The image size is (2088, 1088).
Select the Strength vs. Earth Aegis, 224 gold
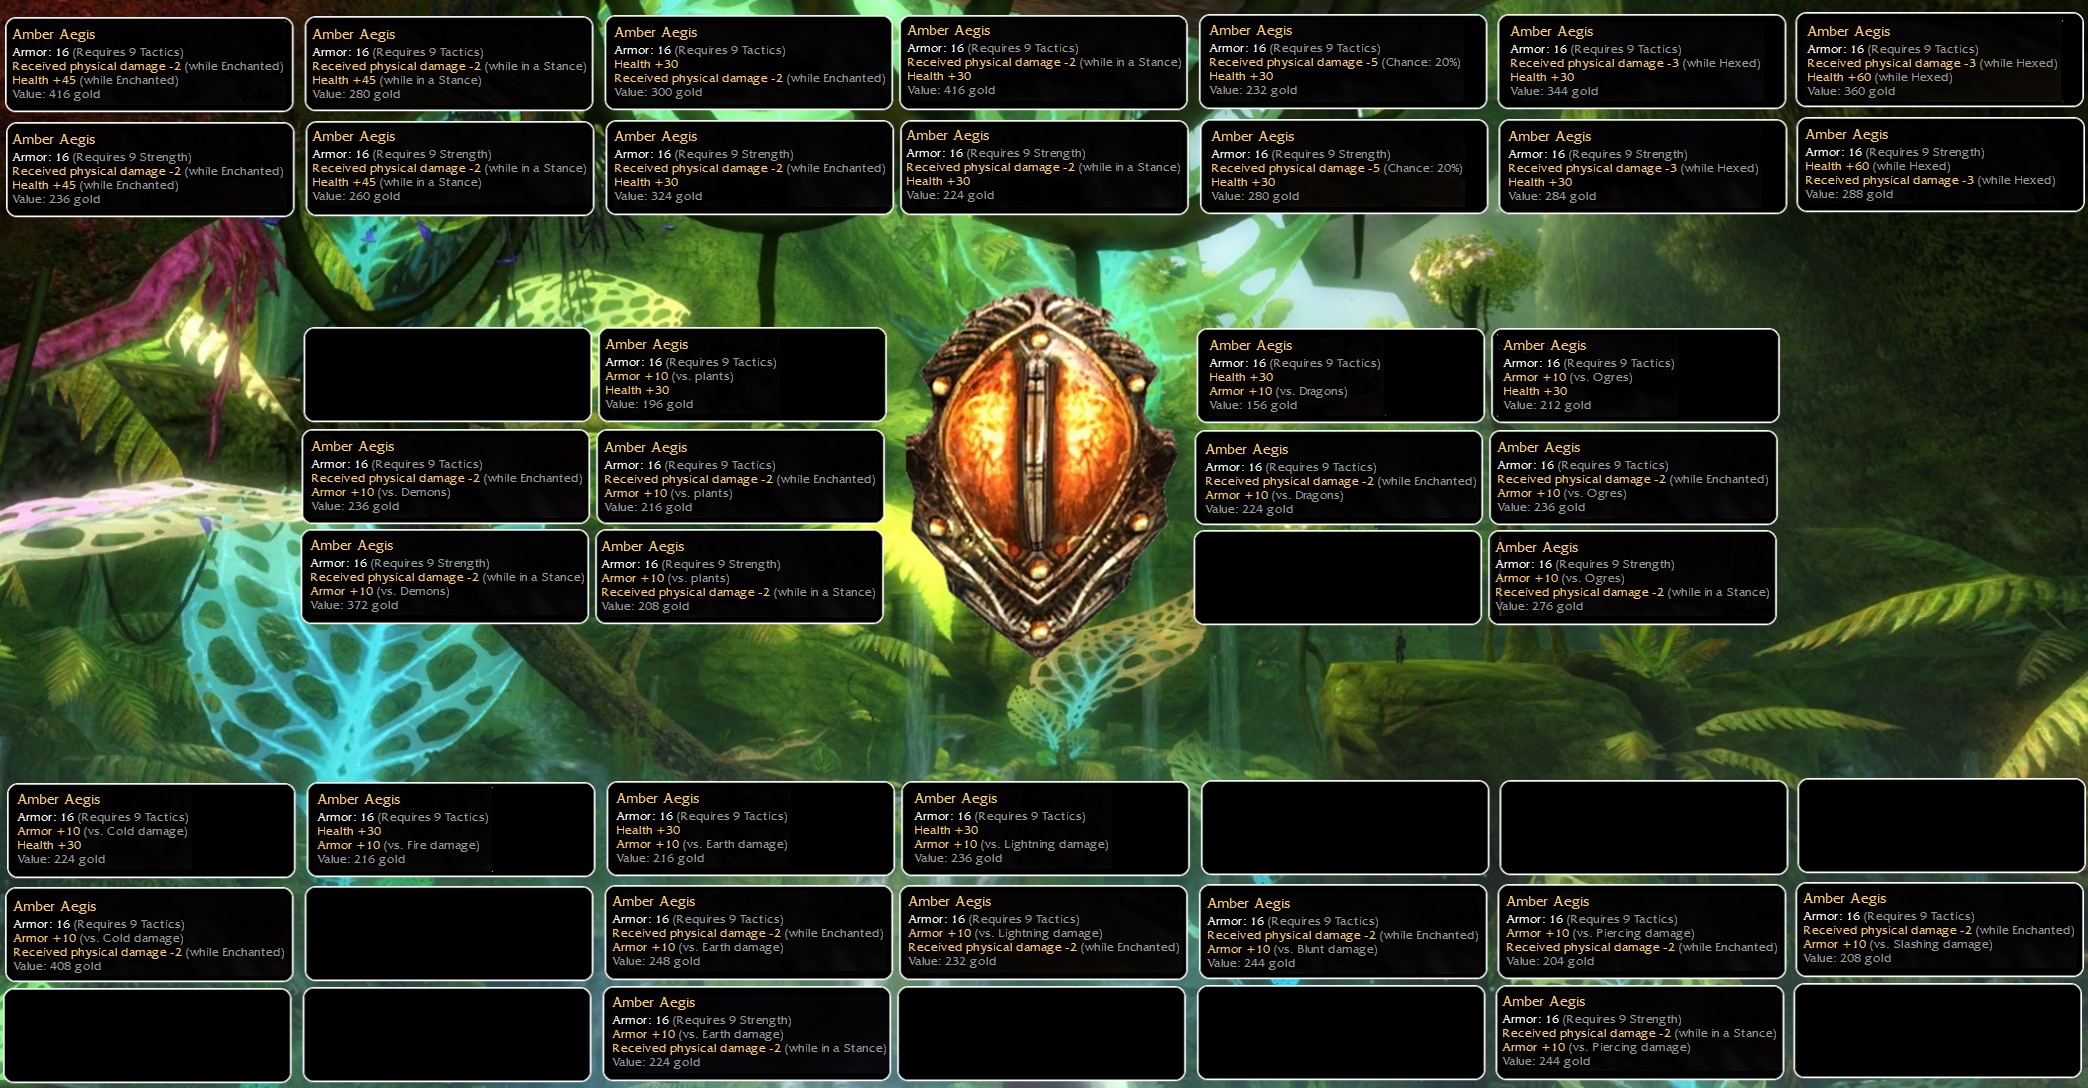coord(747,1034)
